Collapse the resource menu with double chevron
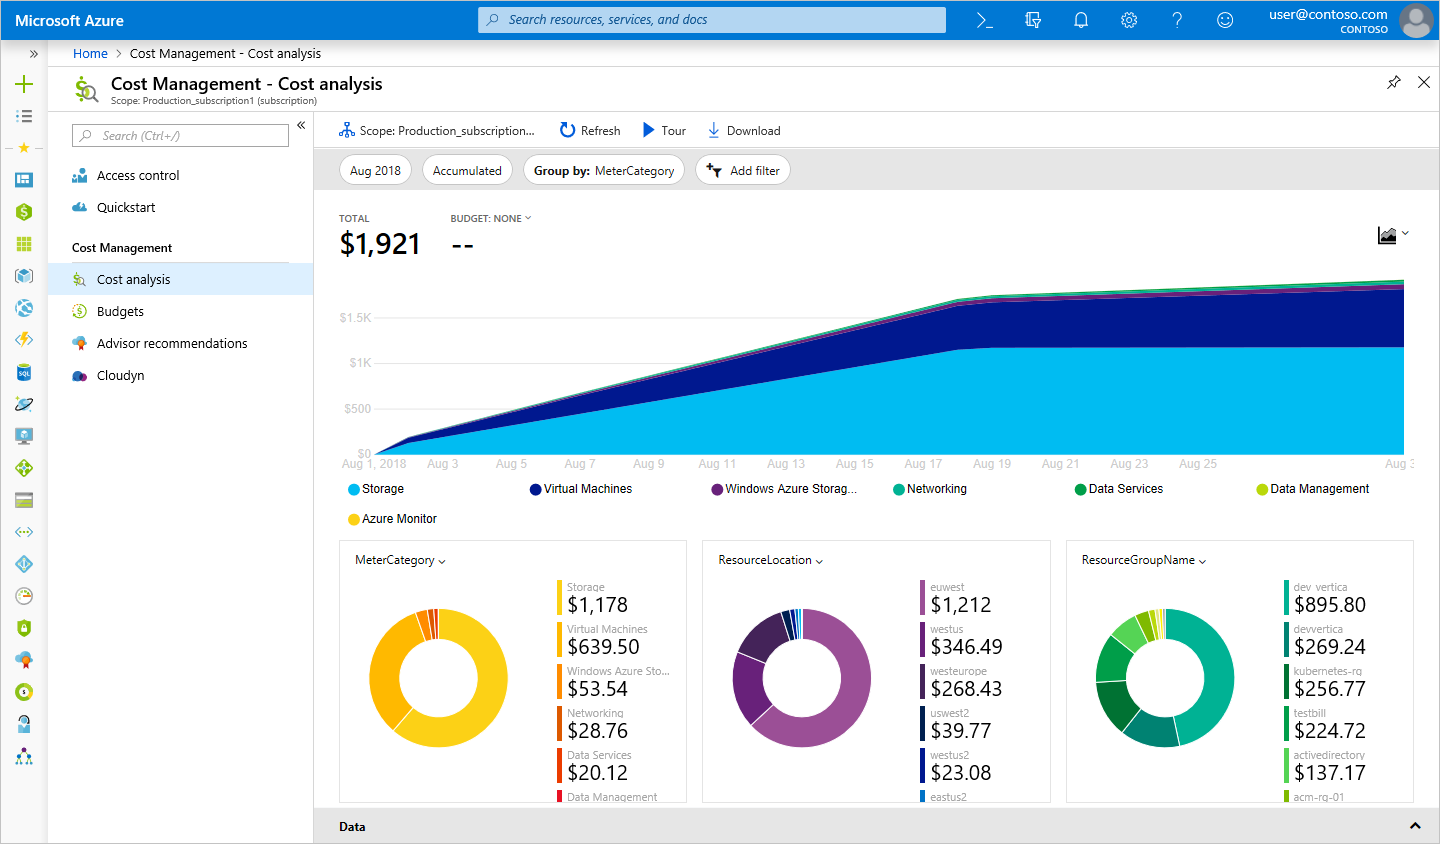1440x844 pixels. tap(301, 125)
